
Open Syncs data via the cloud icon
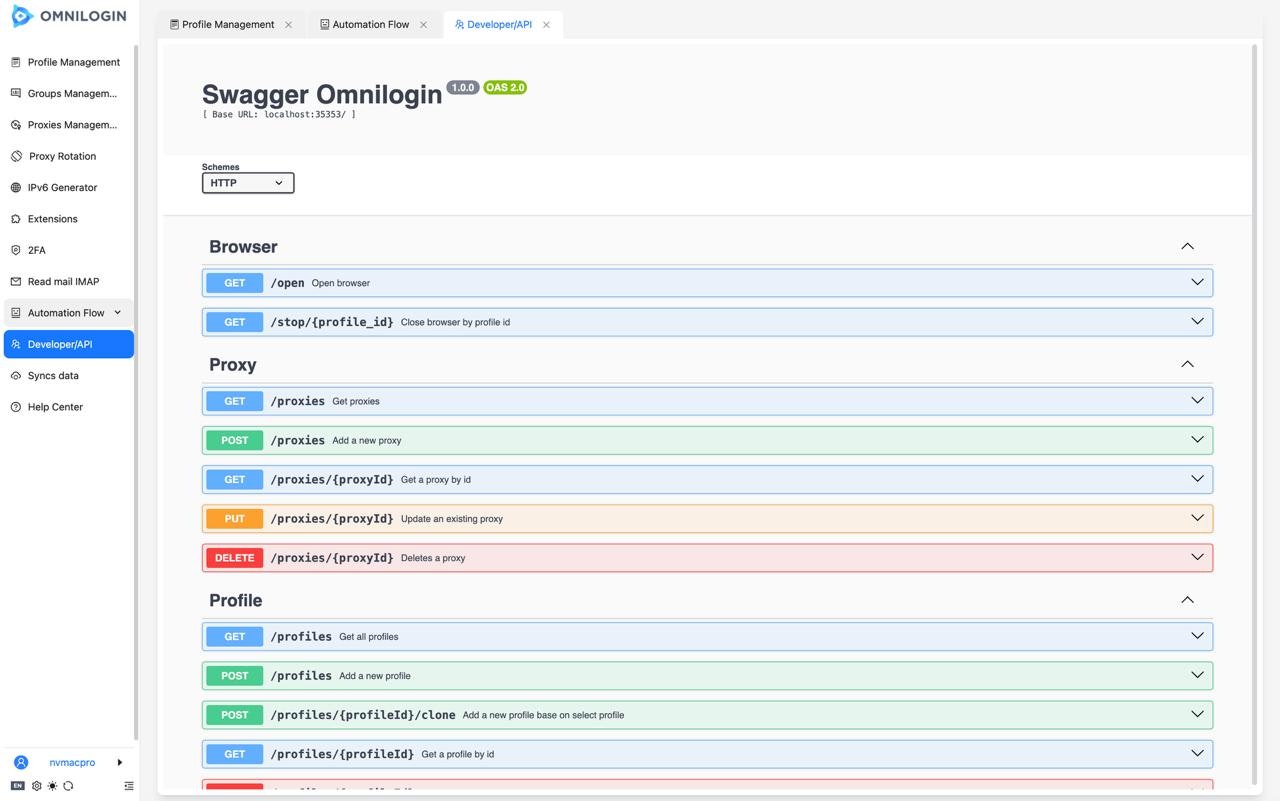(15, 376)
